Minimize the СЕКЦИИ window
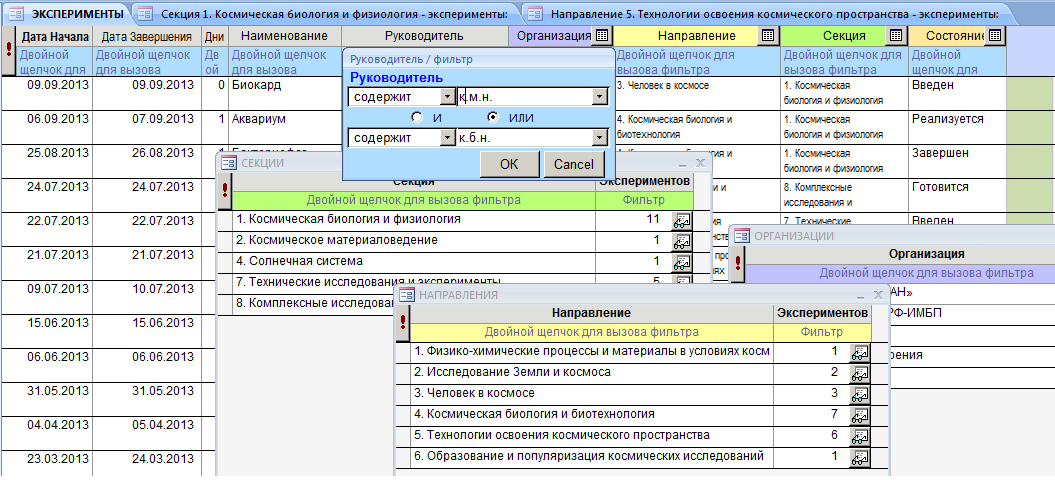The height and width of the screenshot is (480, 1055). click(683, 164)
